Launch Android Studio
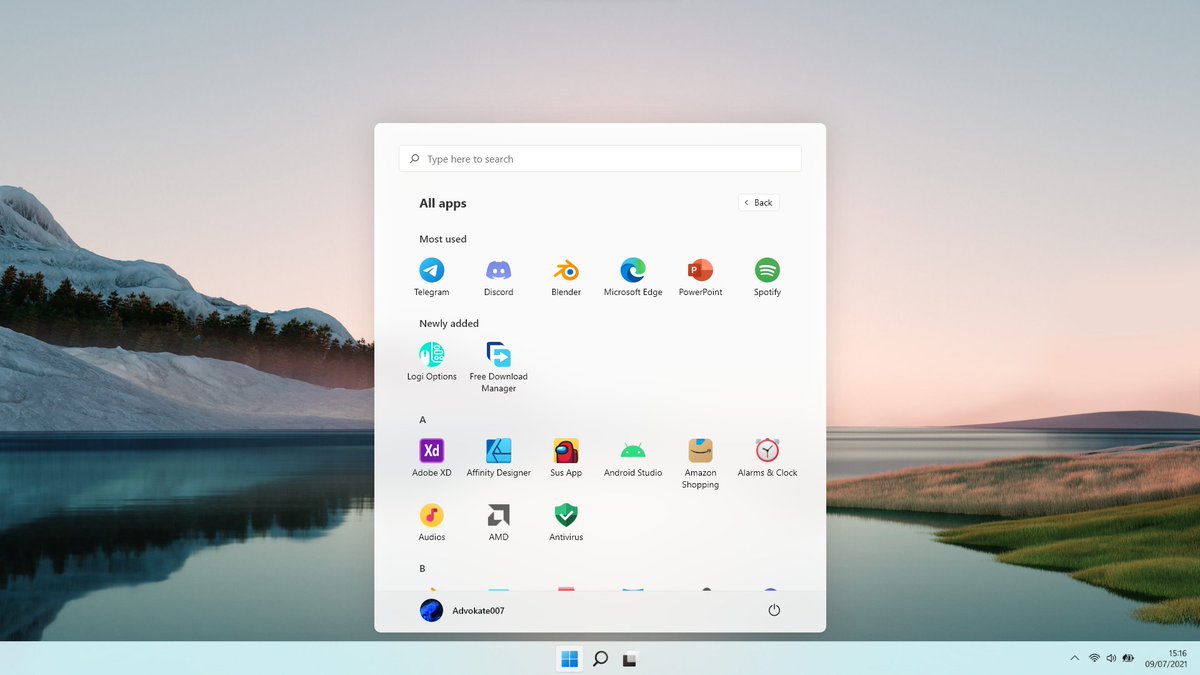Viewport: 1200px width, 675px height. pyautogui.click(x=633, y=458)
